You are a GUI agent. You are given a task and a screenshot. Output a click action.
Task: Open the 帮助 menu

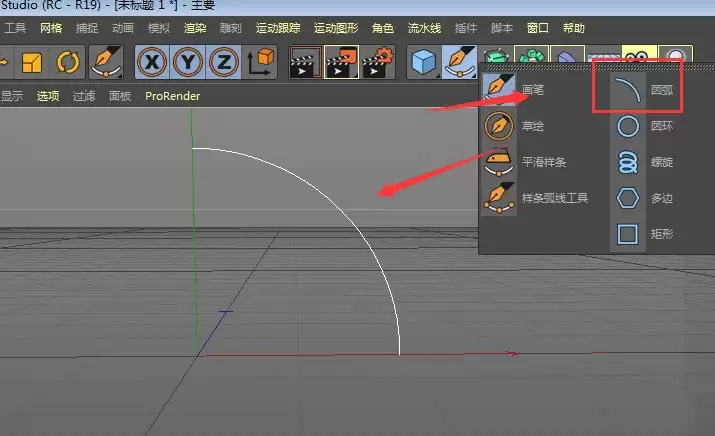pos(574,28)
